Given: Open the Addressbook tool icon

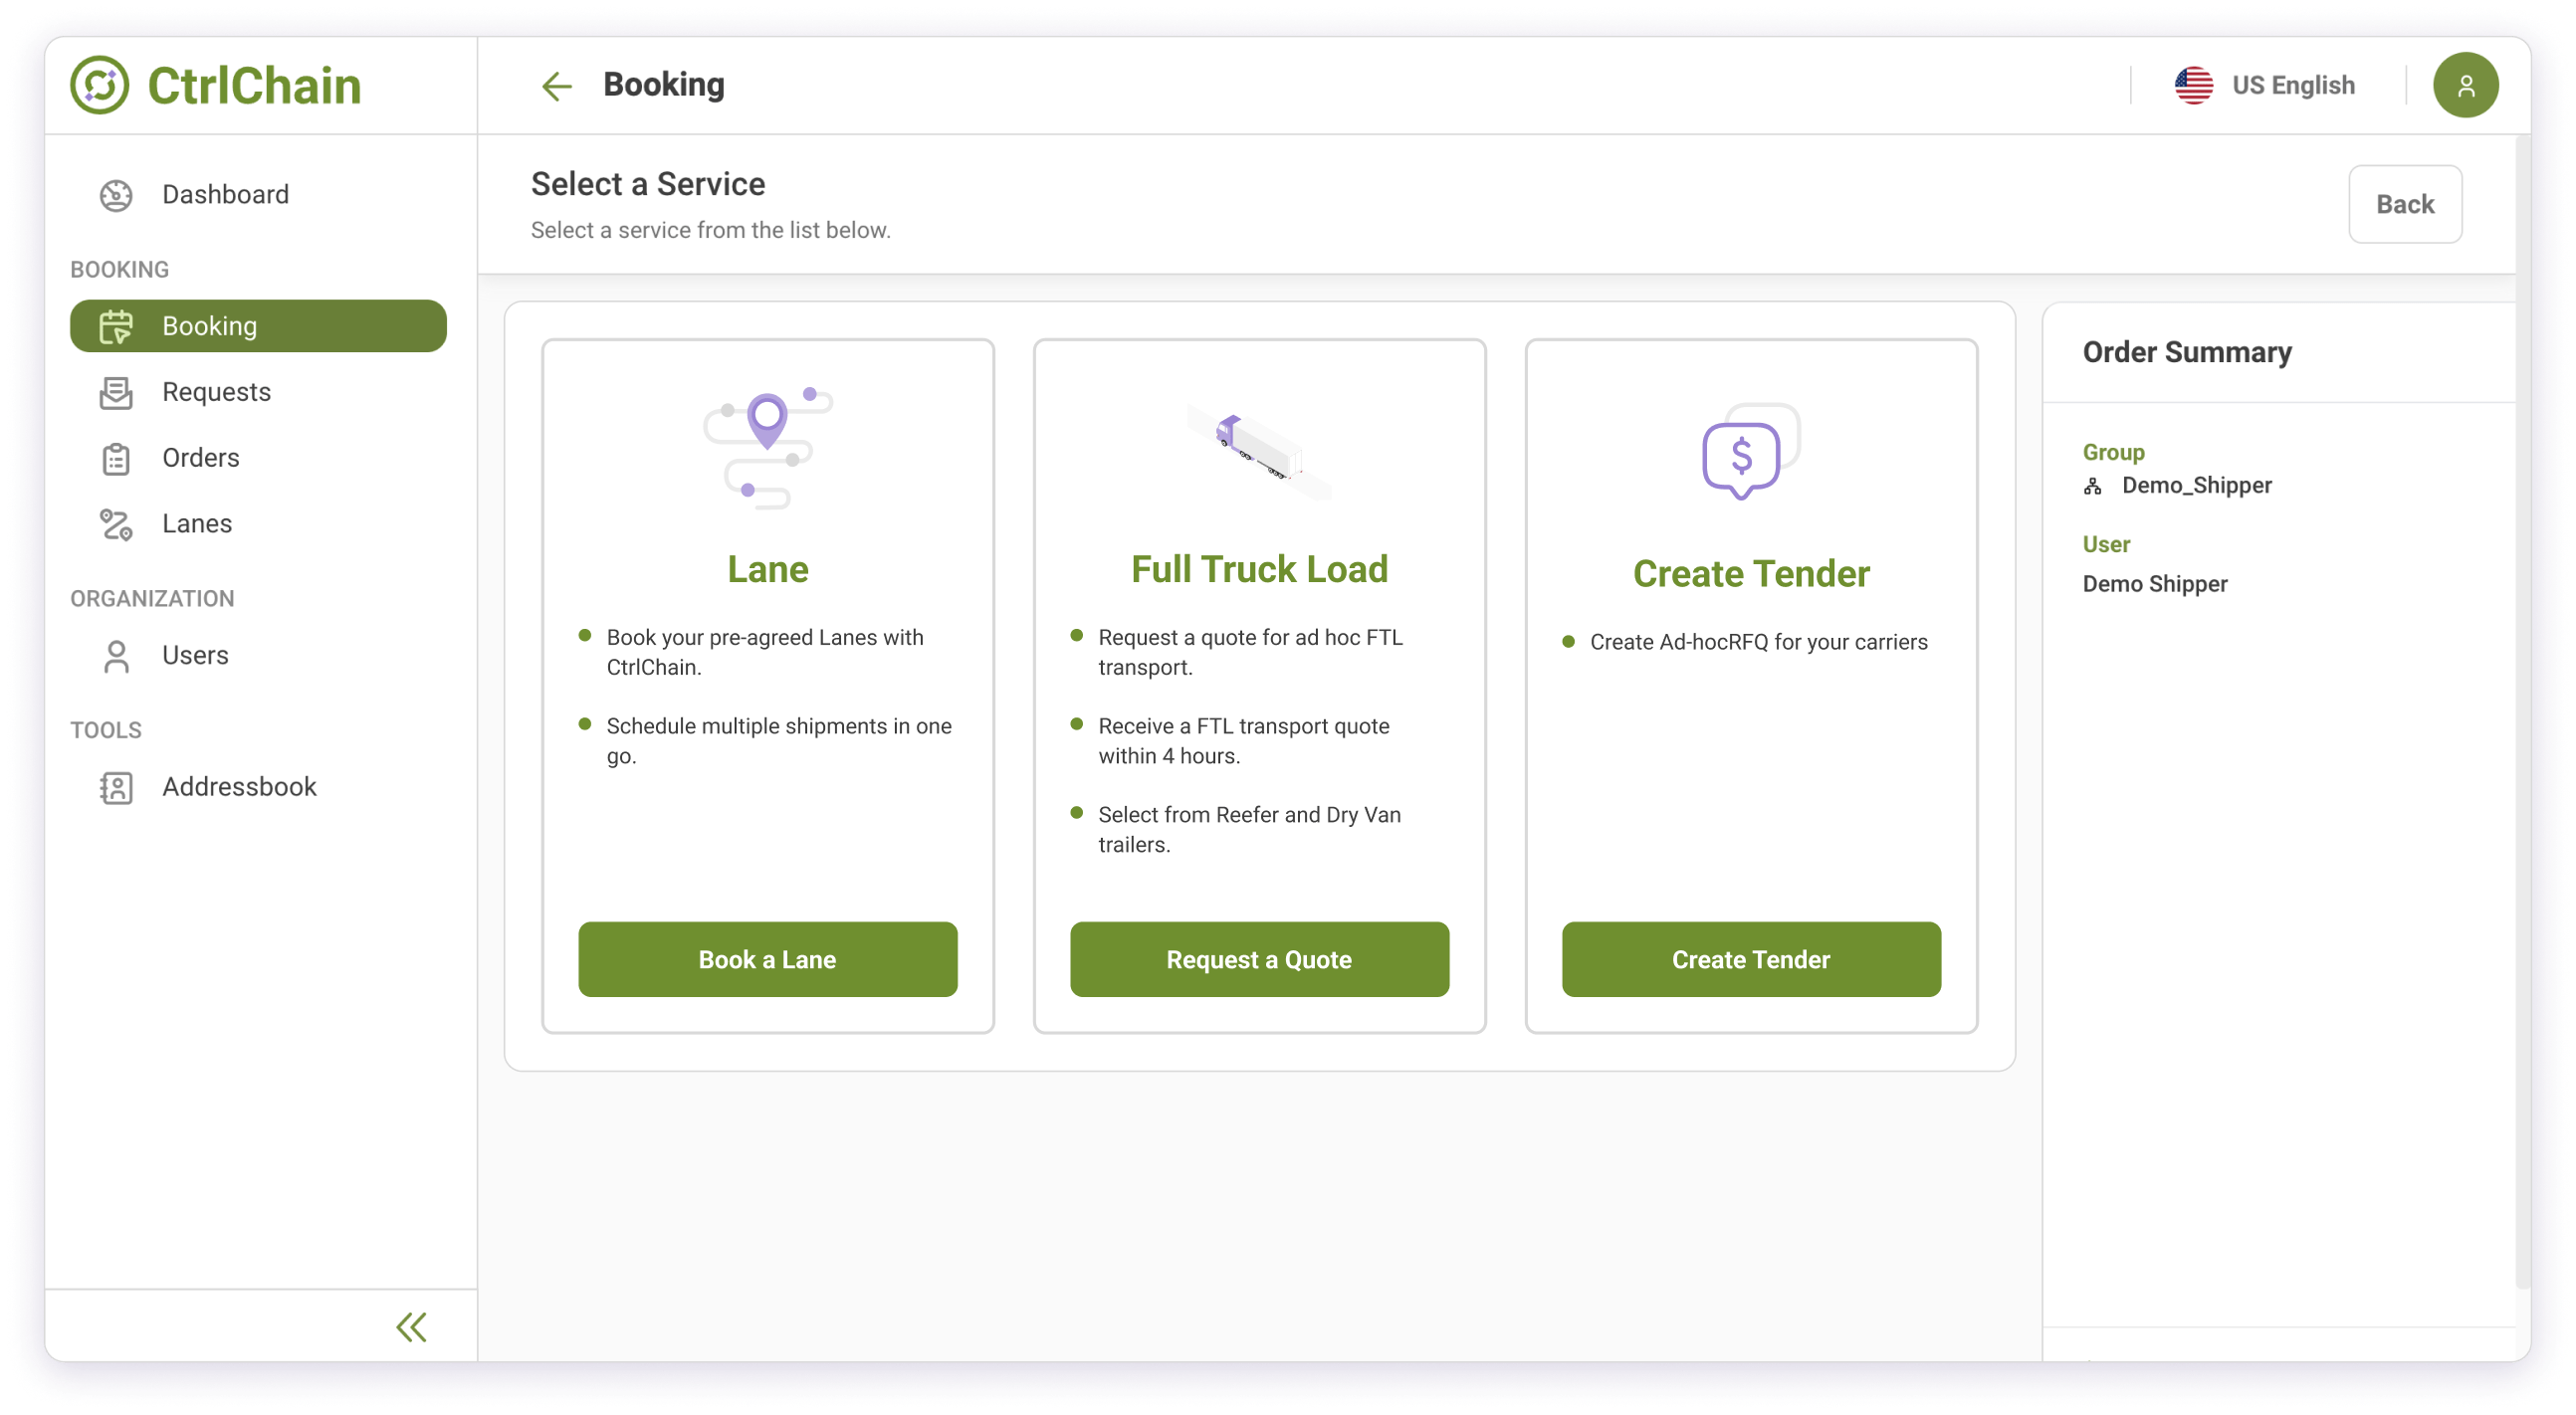Looking at the screenshot, I should 116,787.
